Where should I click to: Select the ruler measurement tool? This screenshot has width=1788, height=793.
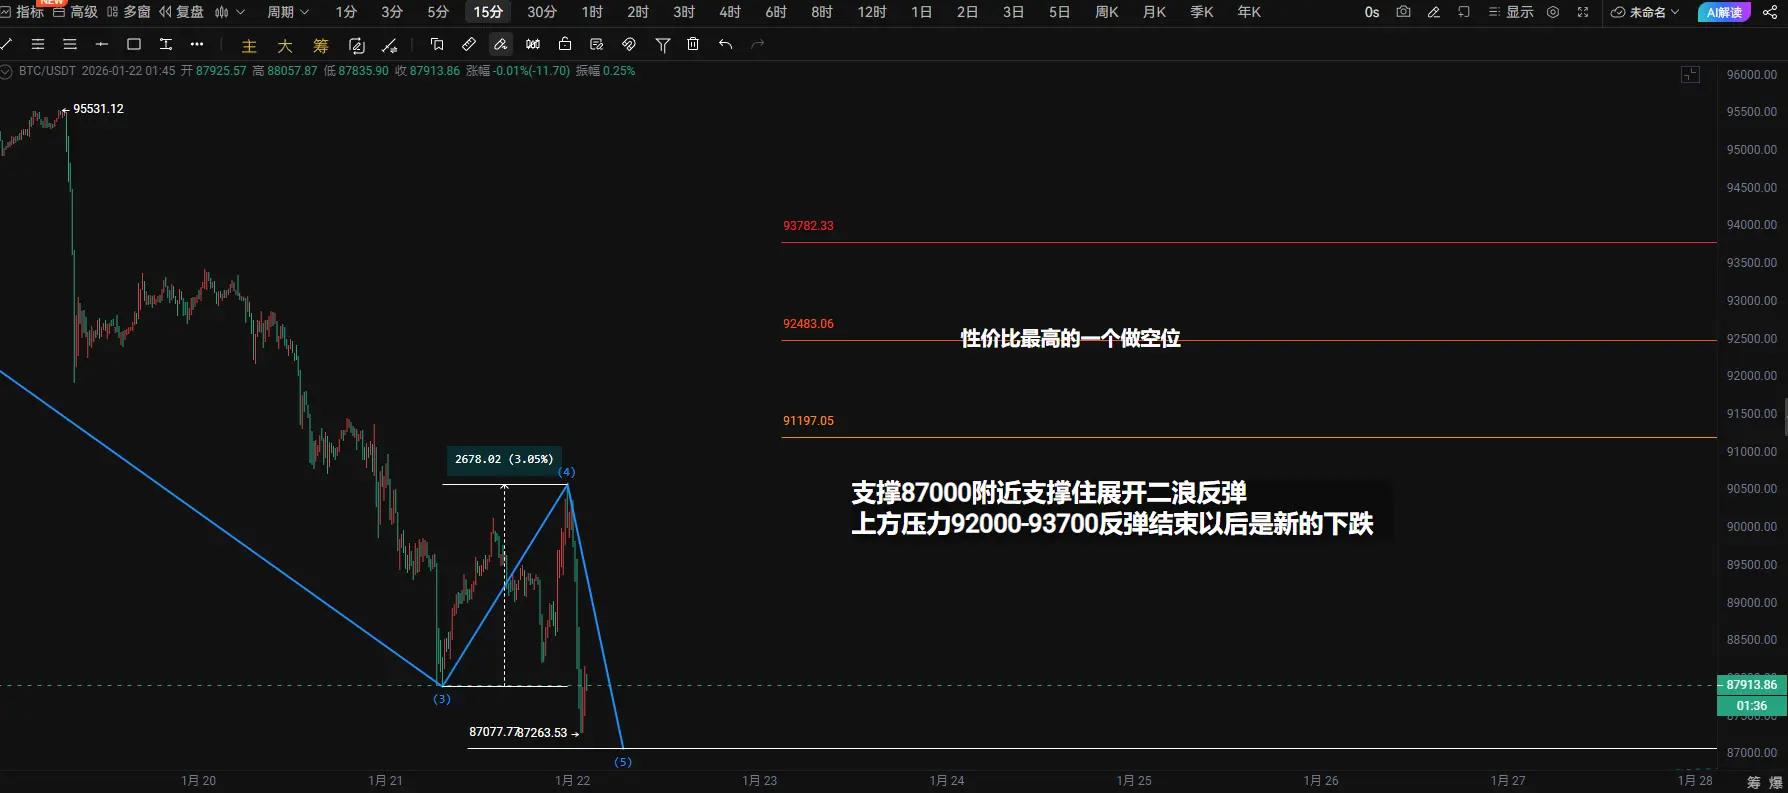[469, 44]
